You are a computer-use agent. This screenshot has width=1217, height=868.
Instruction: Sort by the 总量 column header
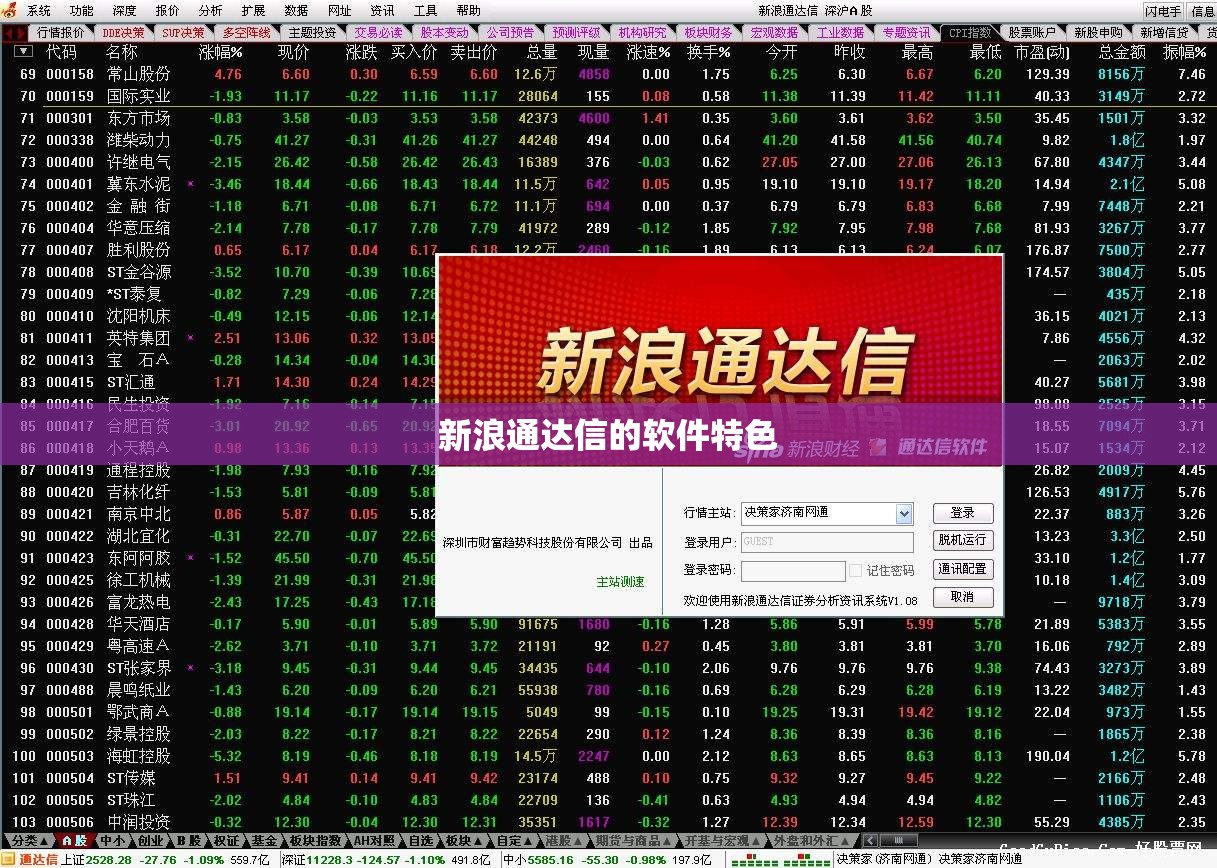[541, 51]
